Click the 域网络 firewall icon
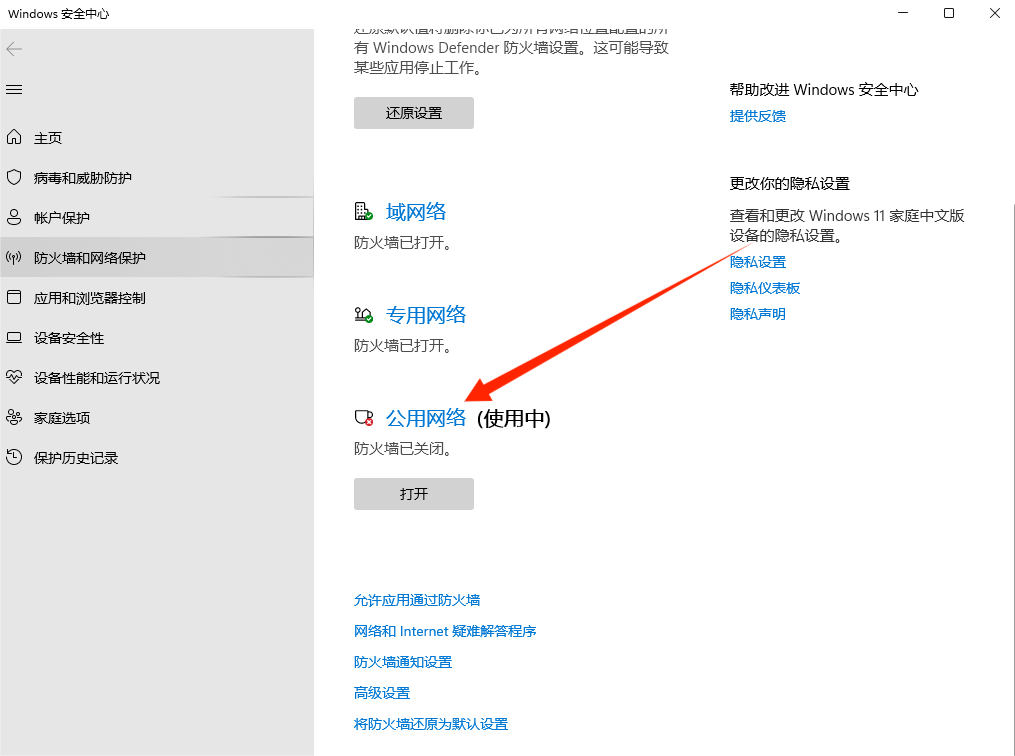 pyautogui.click(x=363, y=211)
